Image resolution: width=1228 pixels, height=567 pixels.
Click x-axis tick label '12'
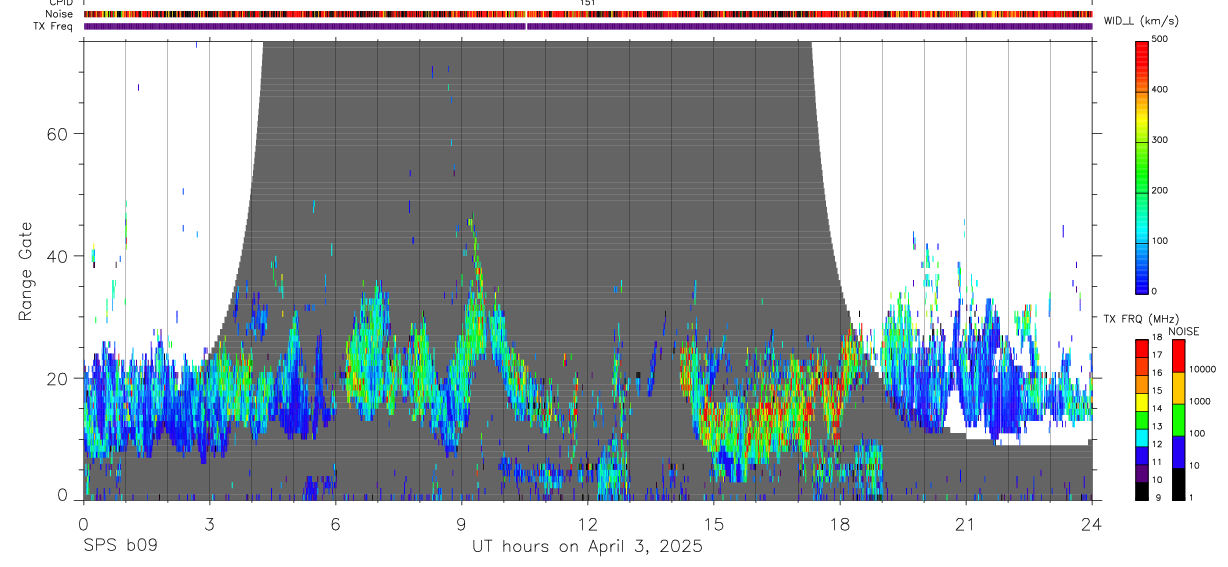click(x=587, y=524)
